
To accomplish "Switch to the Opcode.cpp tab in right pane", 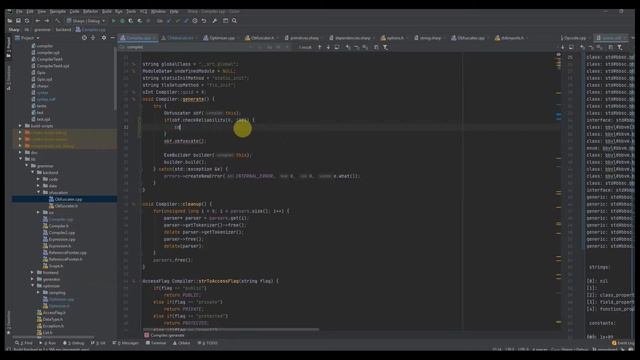I will point(574,38).
